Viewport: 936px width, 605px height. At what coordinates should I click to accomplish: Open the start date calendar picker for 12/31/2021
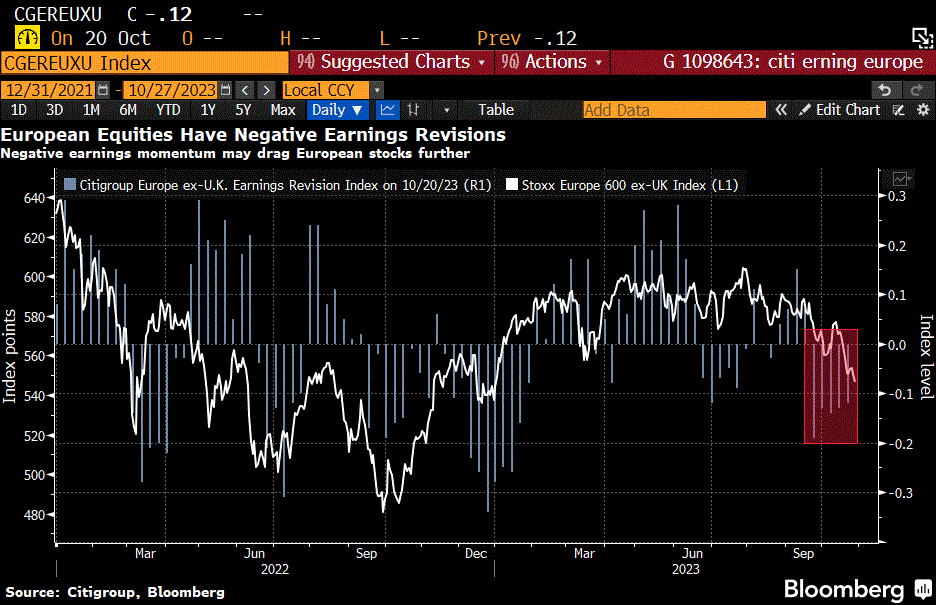coord(103,90)
